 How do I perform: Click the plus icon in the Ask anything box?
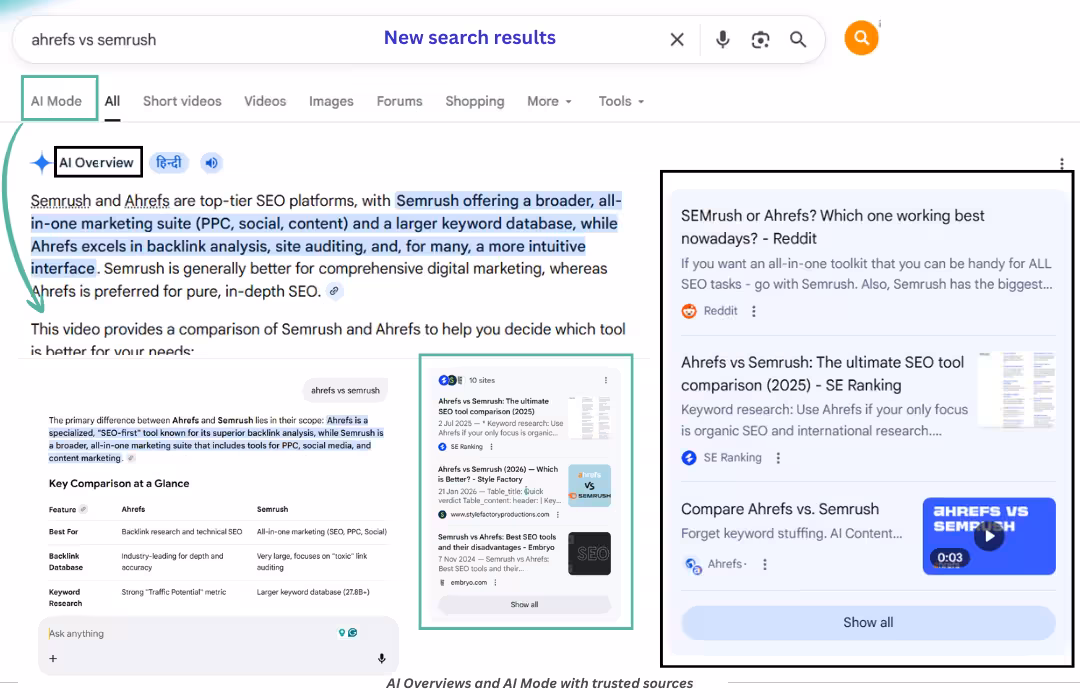coord(52,659)
